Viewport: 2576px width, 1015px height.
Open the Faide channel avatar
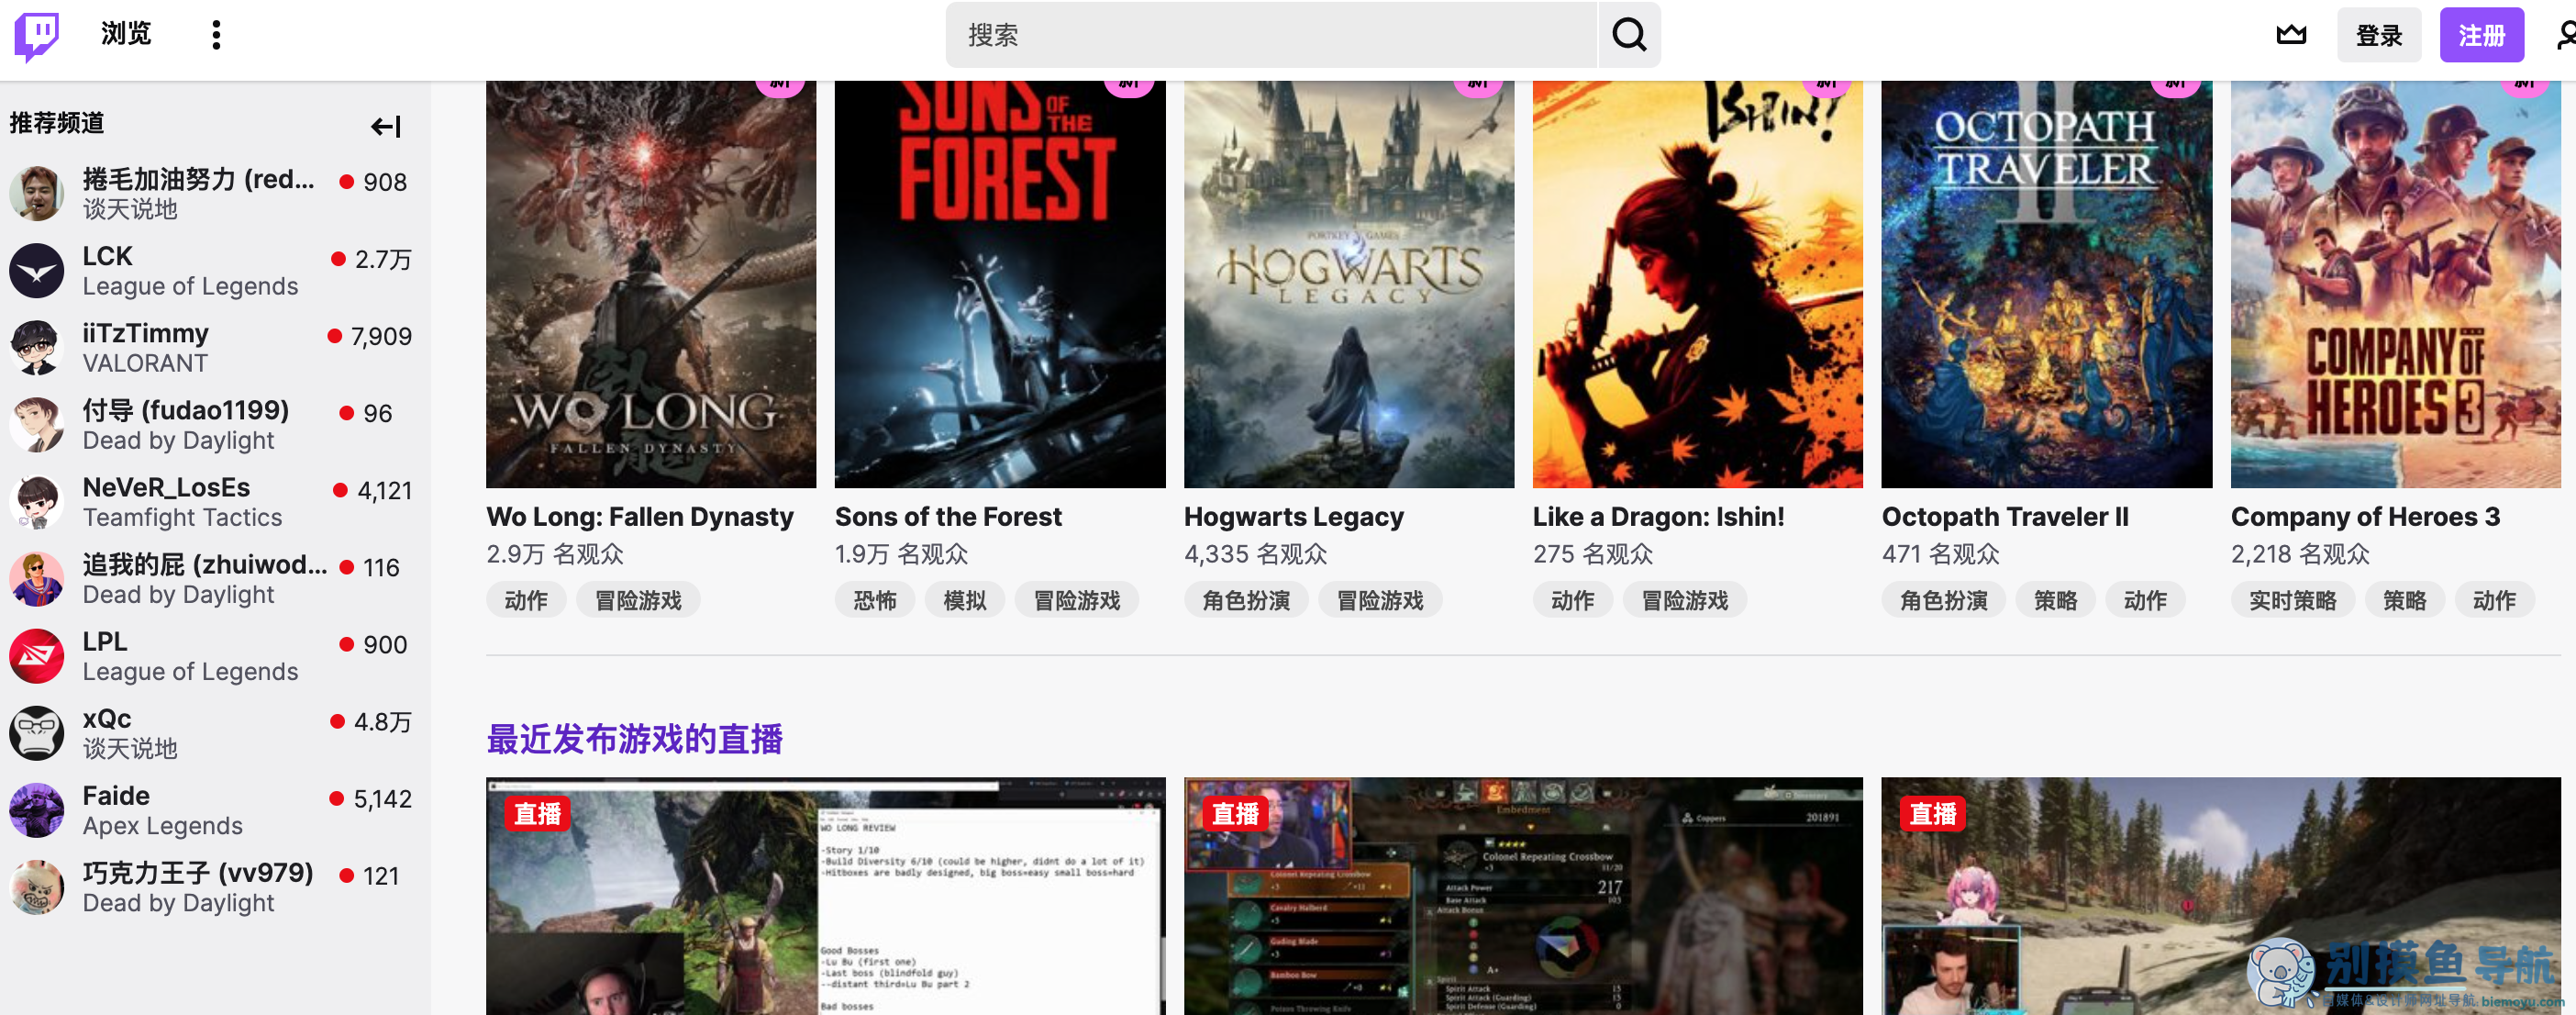coord(37,810)
